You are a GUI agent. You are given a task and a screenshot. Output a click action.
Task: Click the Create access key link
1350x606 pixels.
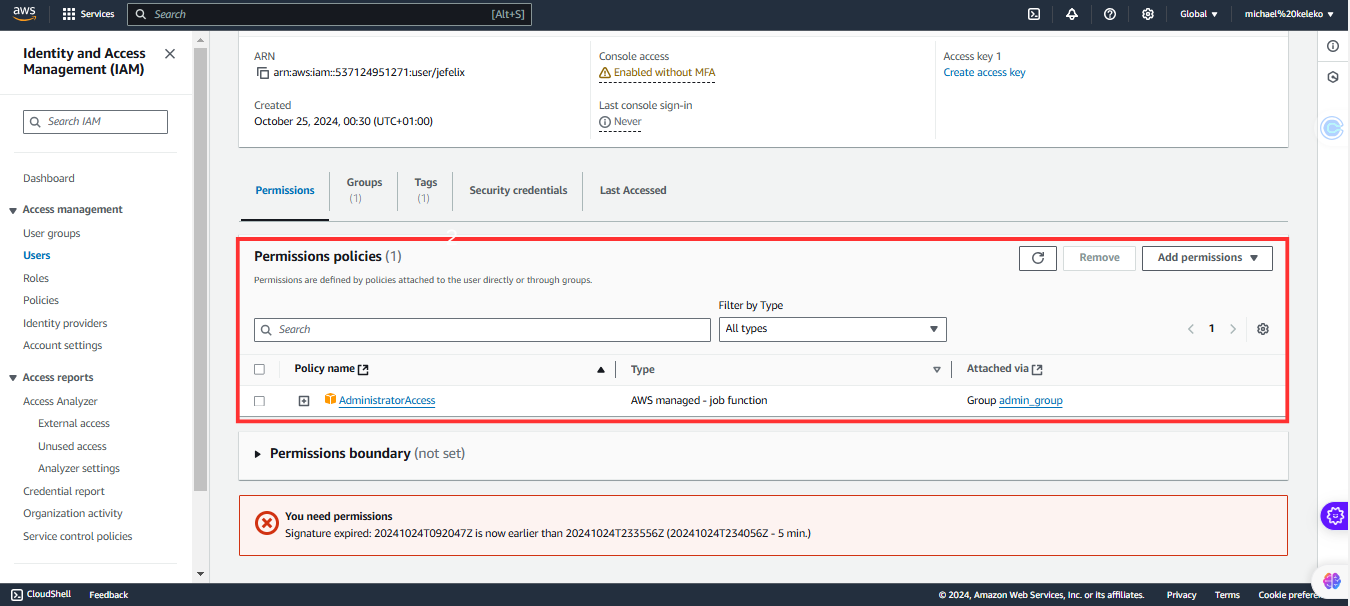[985, 72]
